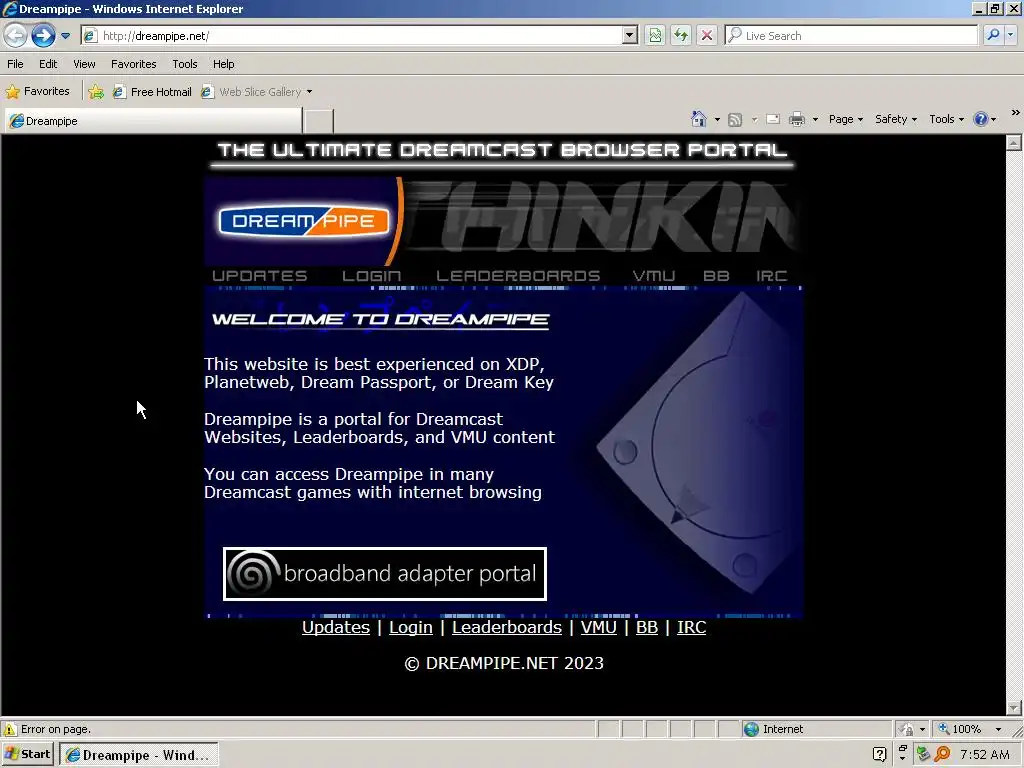Click the Favorites star button

click(x=38, y=91)
